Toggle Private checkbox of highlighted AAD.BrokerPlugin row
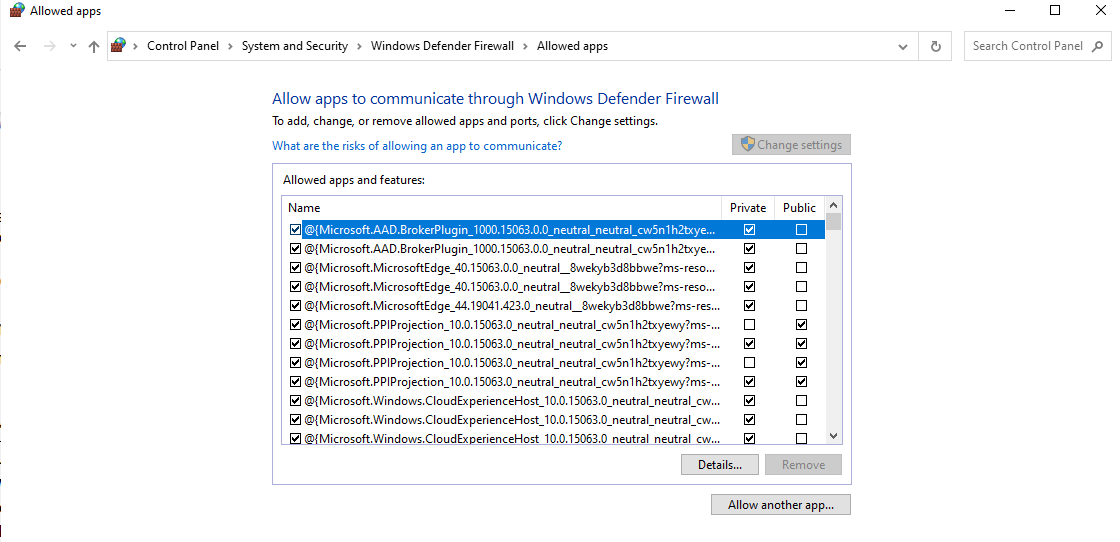This screenshot has width=1120, height=542. [x=749, y=230]
